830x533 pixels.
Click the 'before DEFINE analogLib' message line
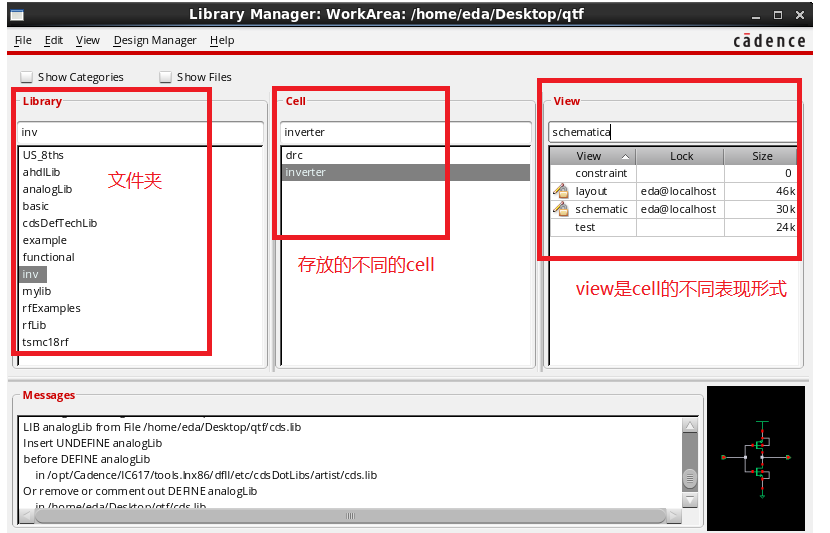[87, 459]
